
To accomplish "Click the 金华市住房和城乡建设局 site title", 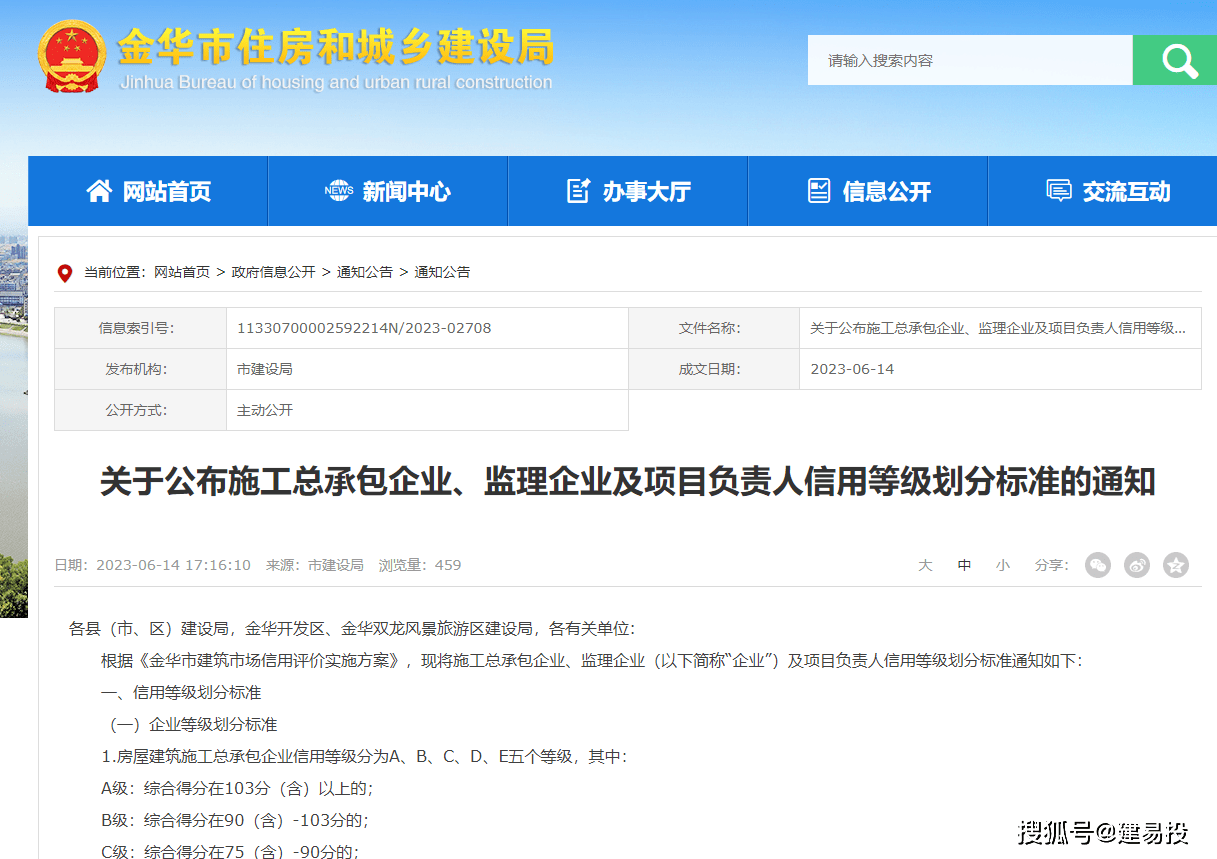I will [336, 46].
